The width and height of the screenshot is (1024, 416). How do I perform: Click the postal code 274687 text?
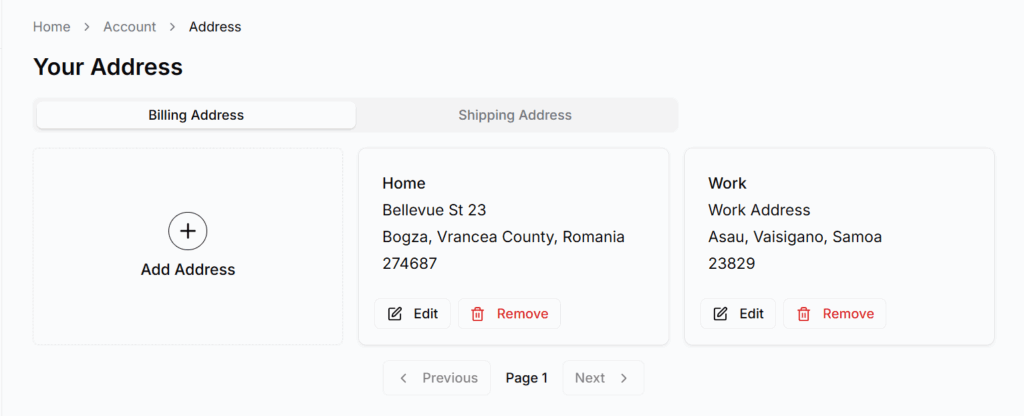[410, 264]
